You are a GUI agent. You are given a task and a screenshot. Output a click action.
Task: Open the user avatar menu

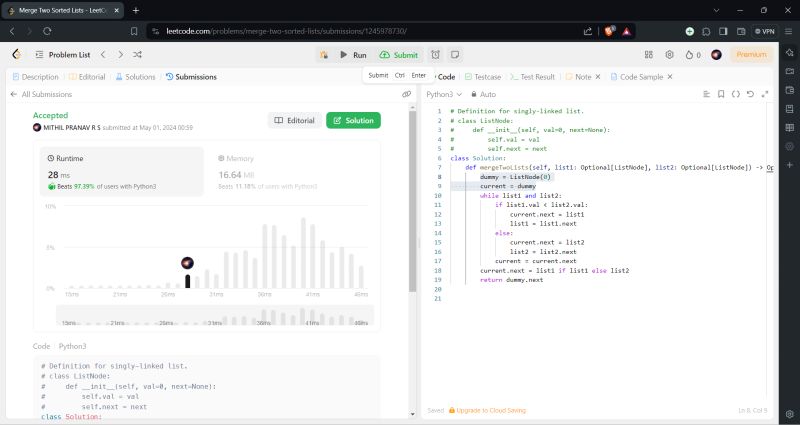716,55
